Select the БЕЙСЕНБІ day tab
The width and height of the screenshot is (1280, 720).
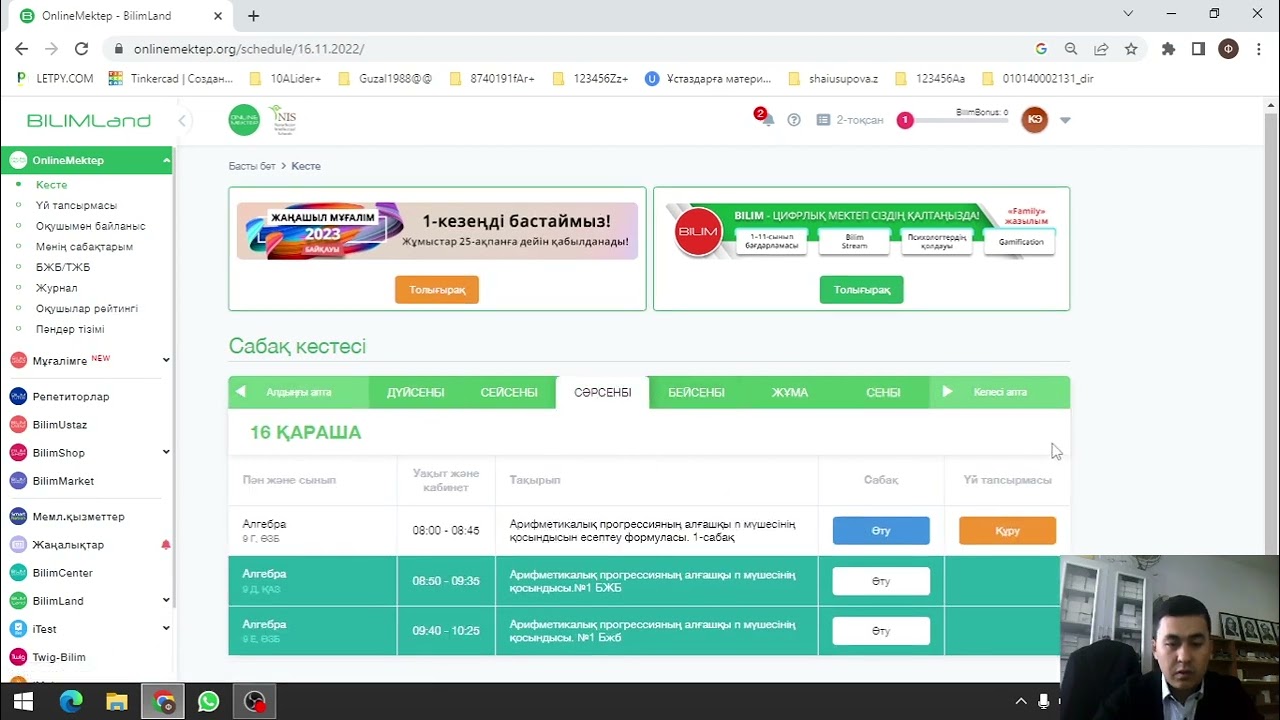pyautogui.click(x=696, y=392)
